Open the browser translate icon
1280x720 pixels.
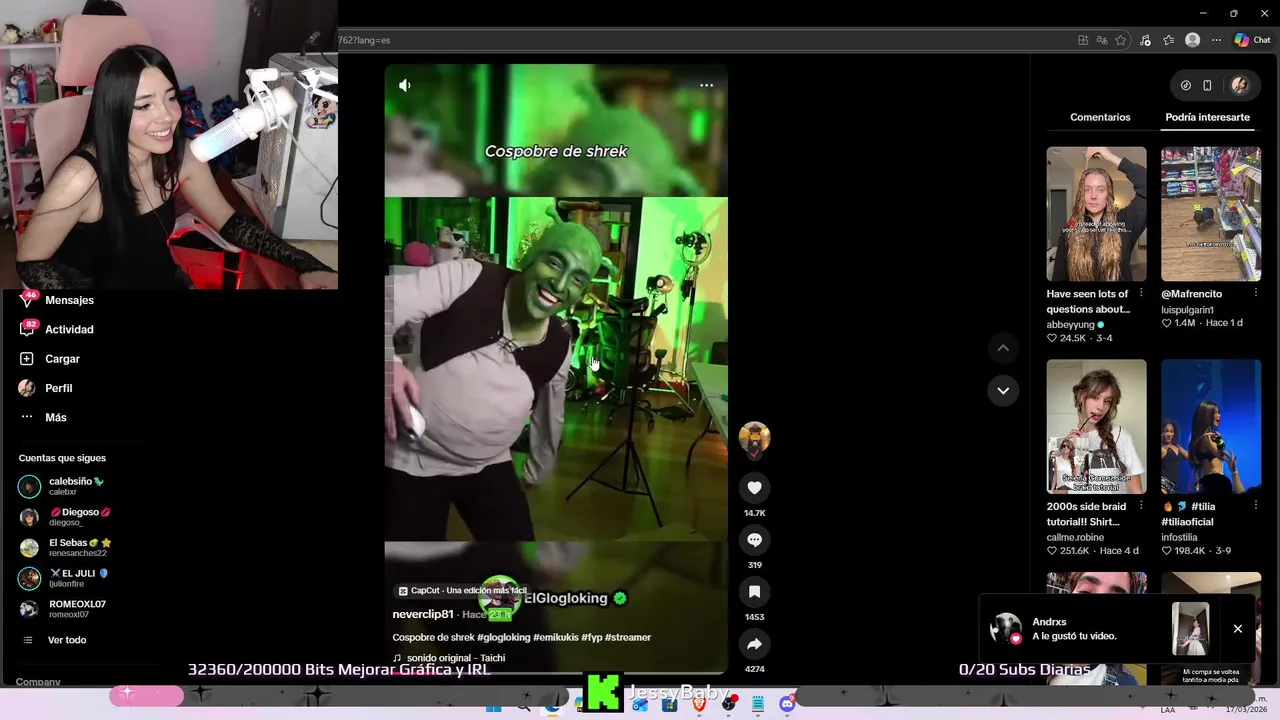1102,40
